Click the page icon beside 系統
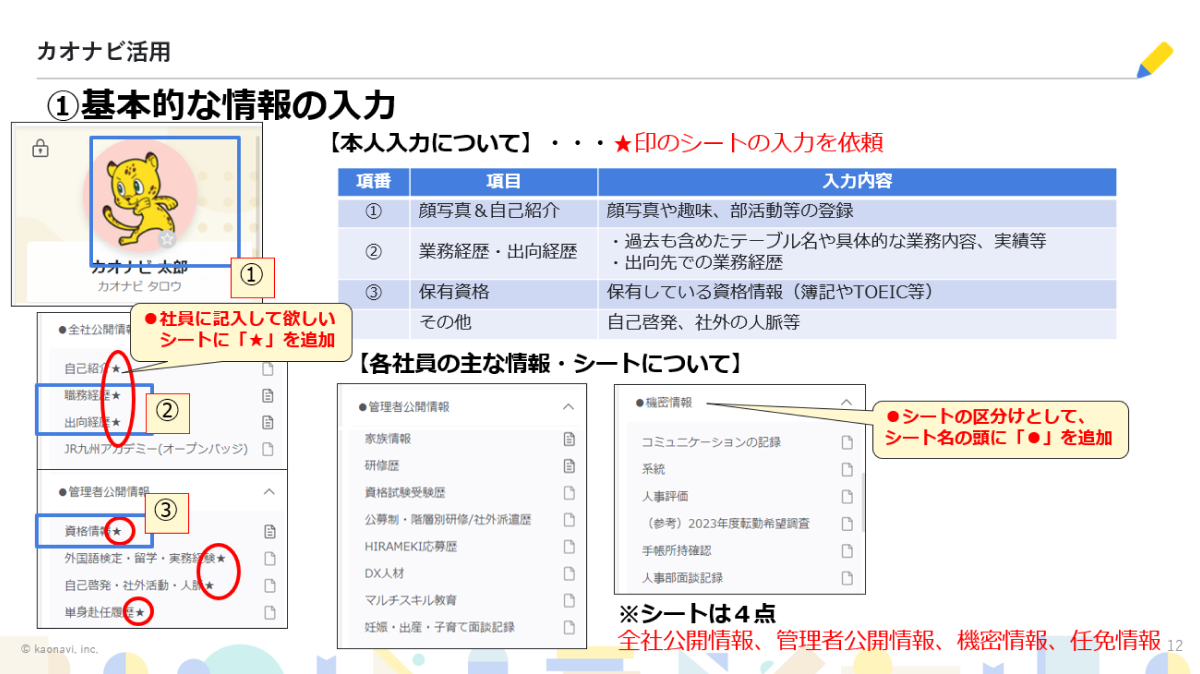The image size is (1200, 674). tap(847, 469)
